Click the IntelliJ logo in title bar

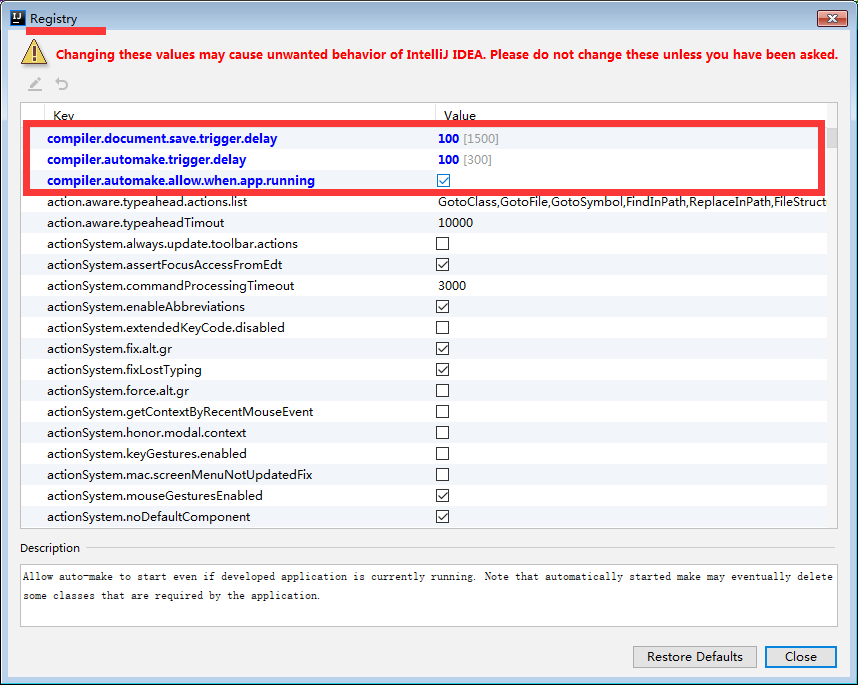click(17, 19)
